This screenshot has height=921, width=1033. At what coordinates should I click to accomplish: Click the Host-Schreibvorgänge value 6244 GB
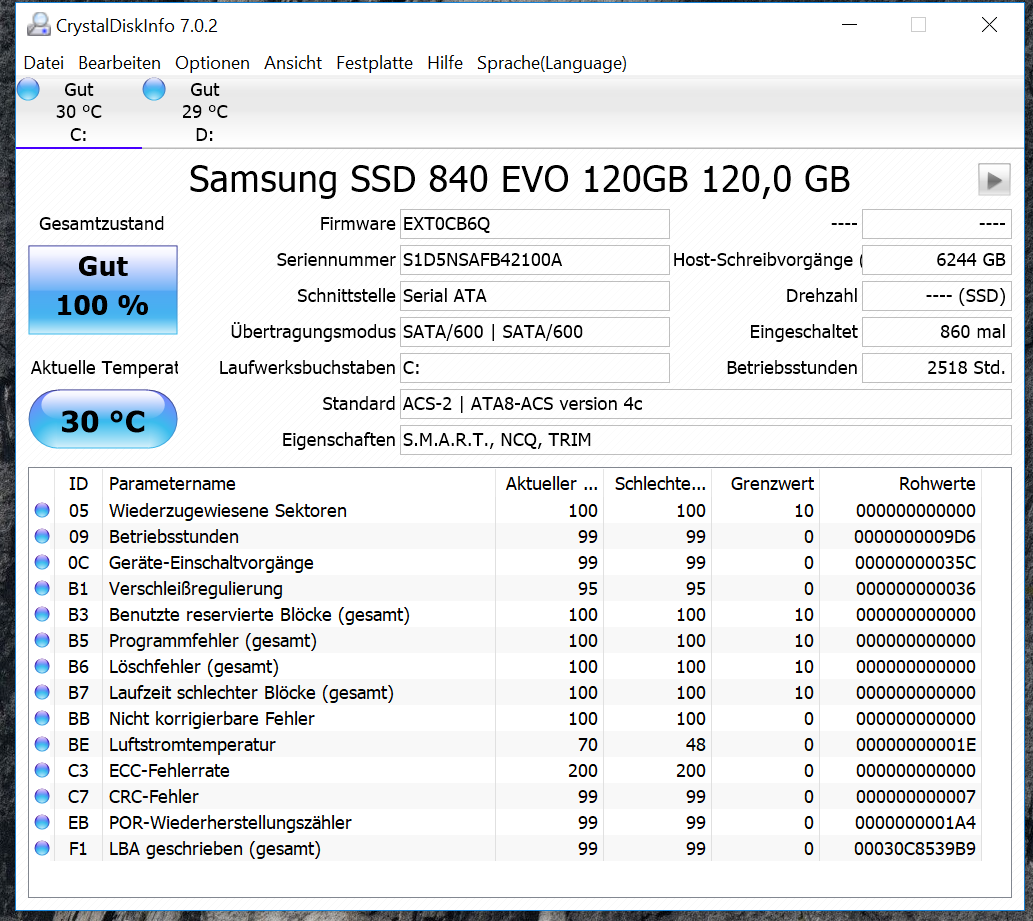point(937,260)
